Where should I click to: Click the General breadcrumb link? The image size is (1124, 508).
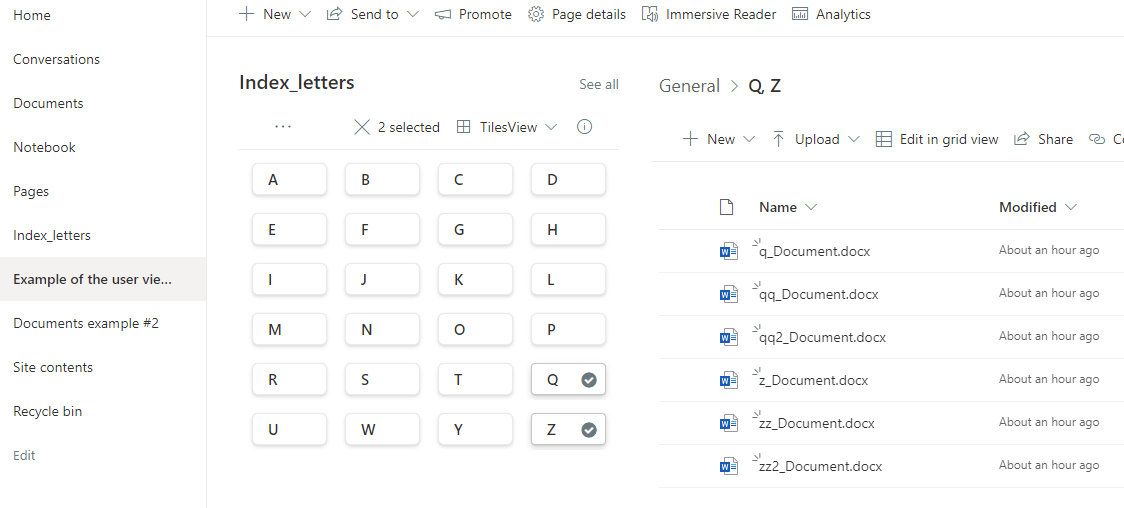[689, 86]
